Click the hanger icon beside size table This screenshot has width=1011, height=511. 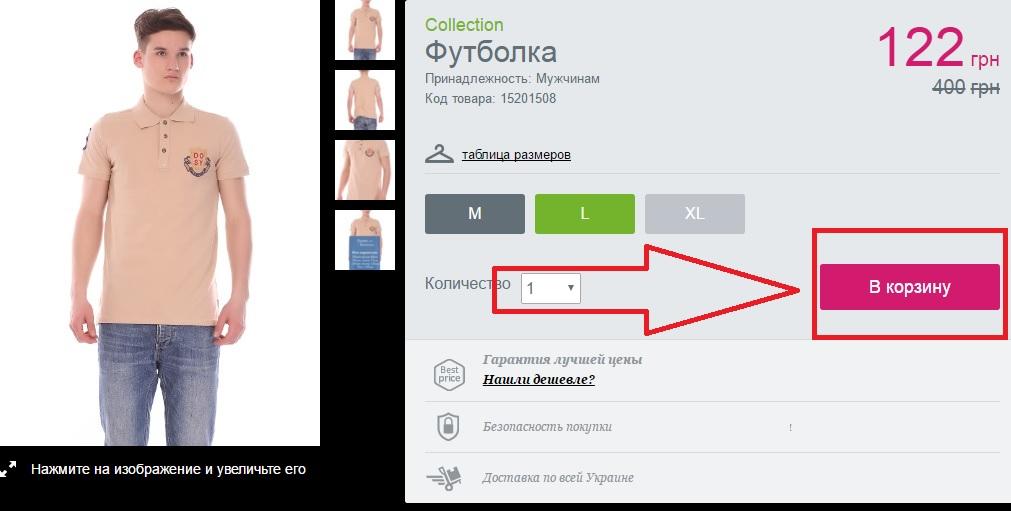(439, 155)
